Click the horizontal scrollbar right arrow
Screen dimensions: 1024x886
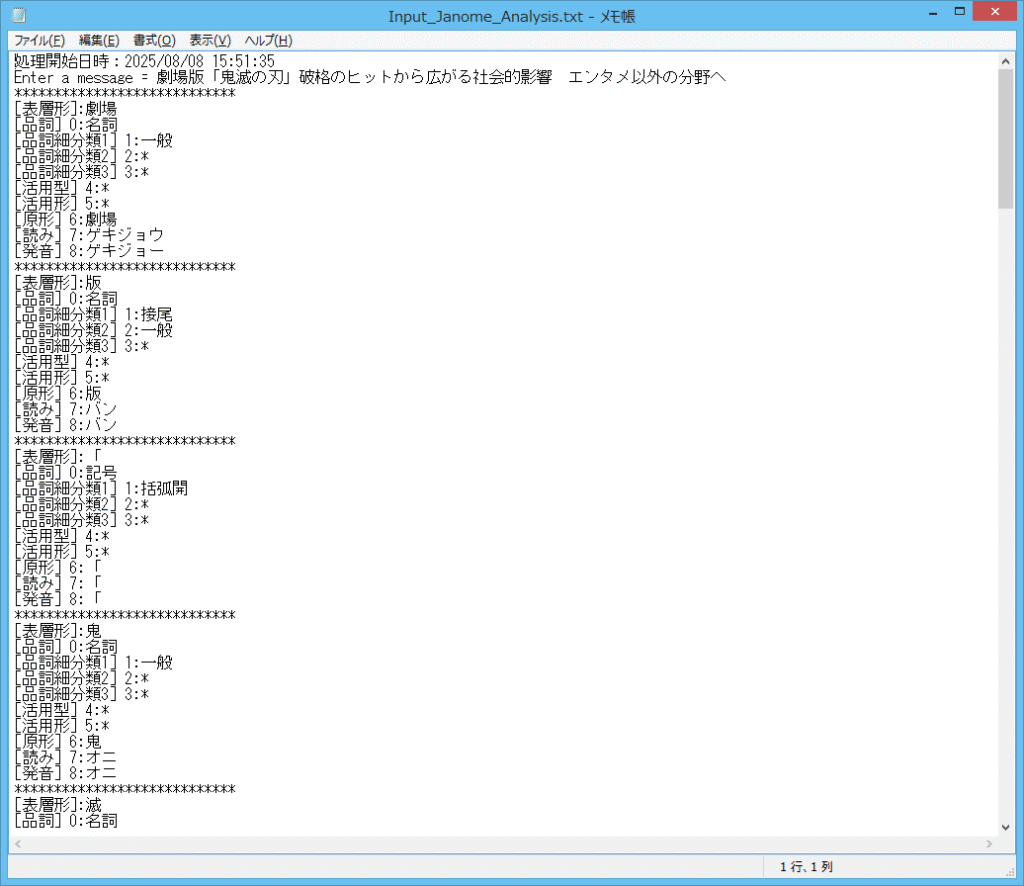(x=988, y=845)
